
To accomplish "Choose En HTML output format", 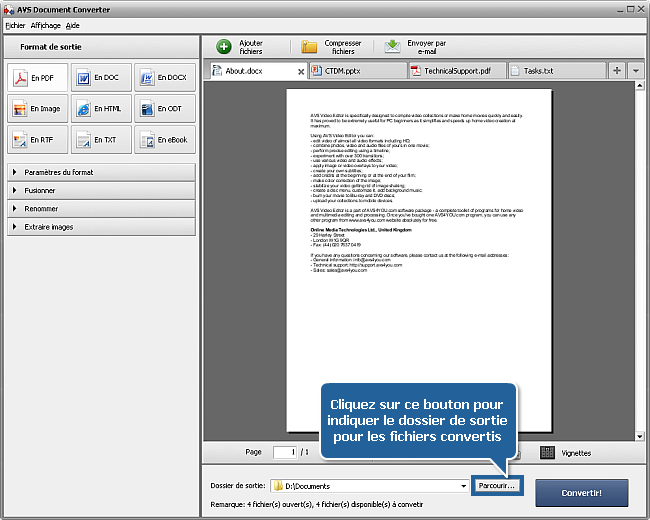I will click(101, 109).
